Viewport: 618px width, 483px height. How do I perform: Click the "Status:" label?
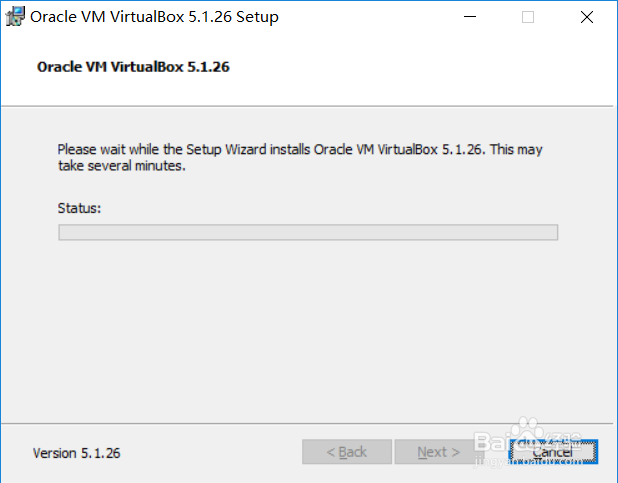80,208
